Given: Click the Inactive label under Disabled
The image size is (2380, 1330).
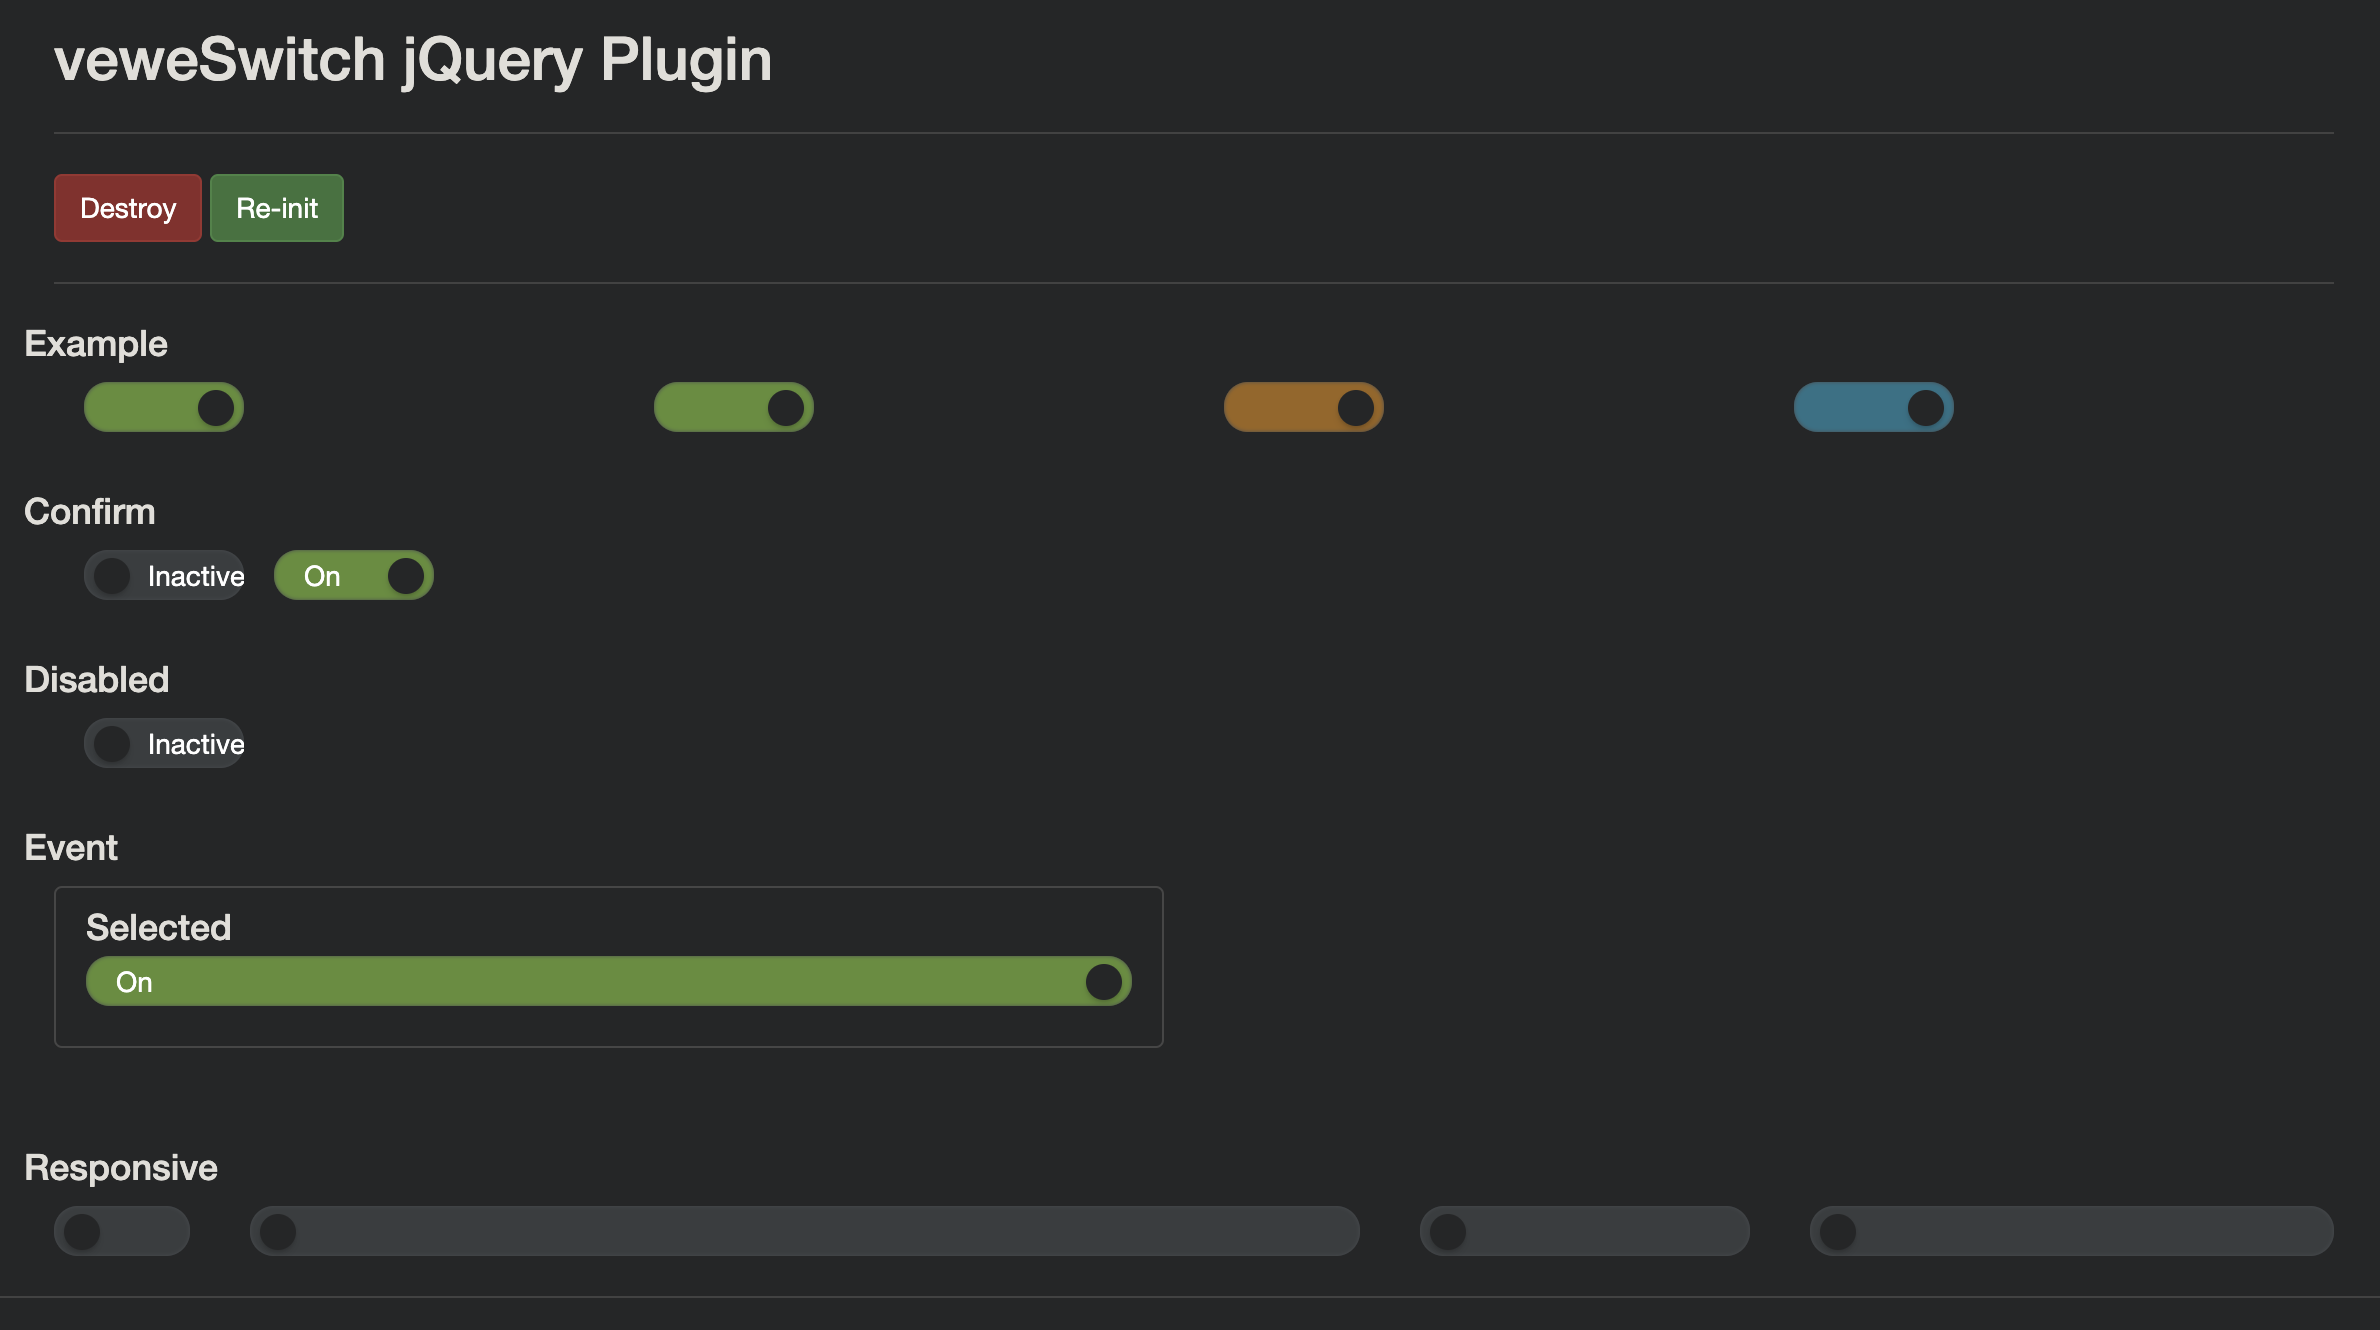Looking at the screenshot, I should click(x=196, y=743).
